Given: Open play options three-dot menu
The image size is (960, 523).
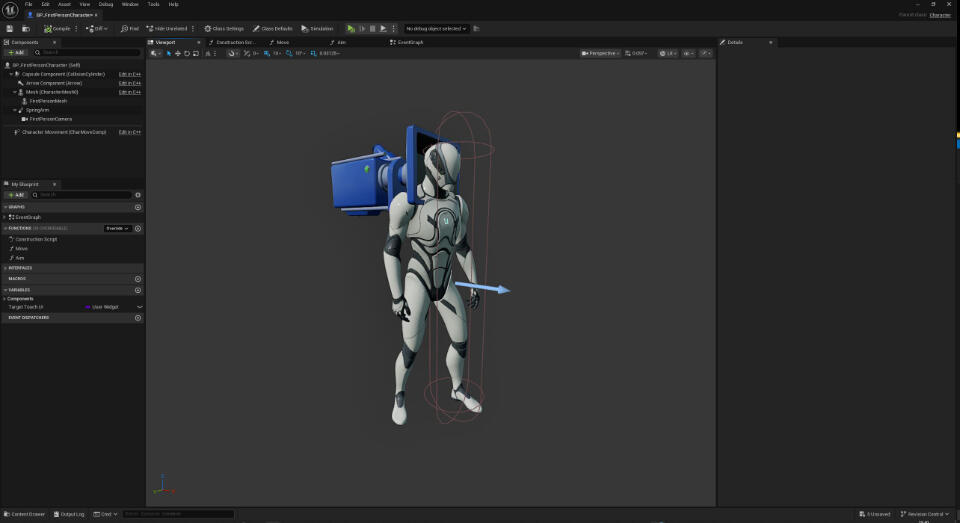Looking at the screenshot, I should click(394, 29).
